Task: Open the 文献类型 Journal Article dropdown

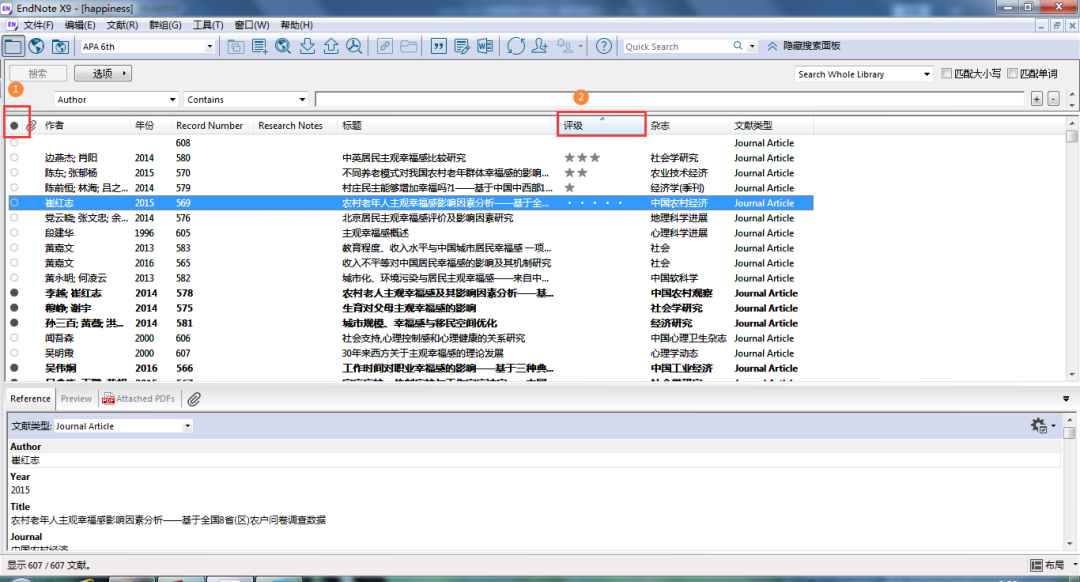Action: (x=187, y=426)
